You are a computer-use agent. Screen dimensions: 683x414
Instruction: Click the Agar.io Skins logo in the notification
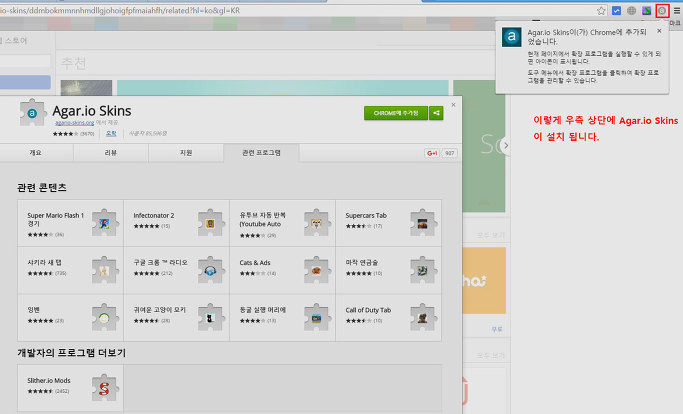pyautogui.click(x=511, y=37)
